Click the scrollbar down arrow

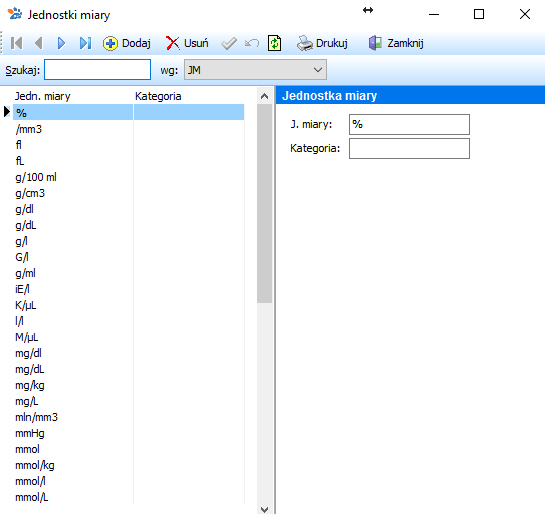pyautogui.click(x=265, y=509)
